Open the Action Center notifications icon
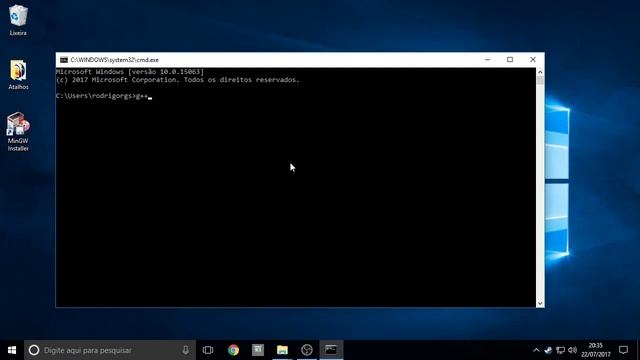640x360 pixels. click(x=623, y=350)
